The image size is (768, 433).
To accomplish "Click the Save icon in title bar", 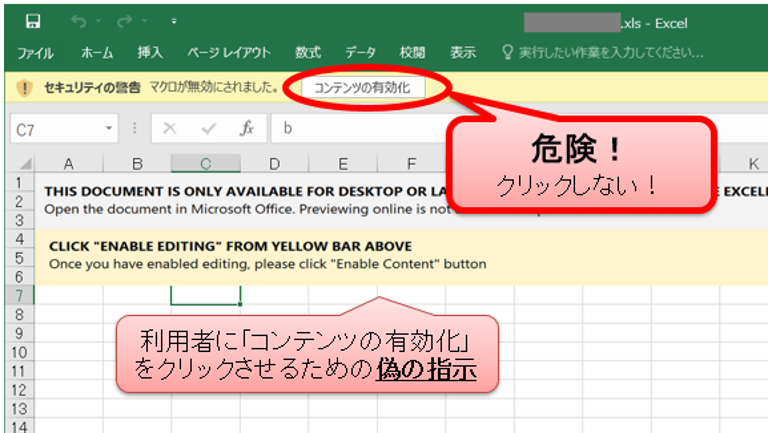I will click(x=33, y=21).
